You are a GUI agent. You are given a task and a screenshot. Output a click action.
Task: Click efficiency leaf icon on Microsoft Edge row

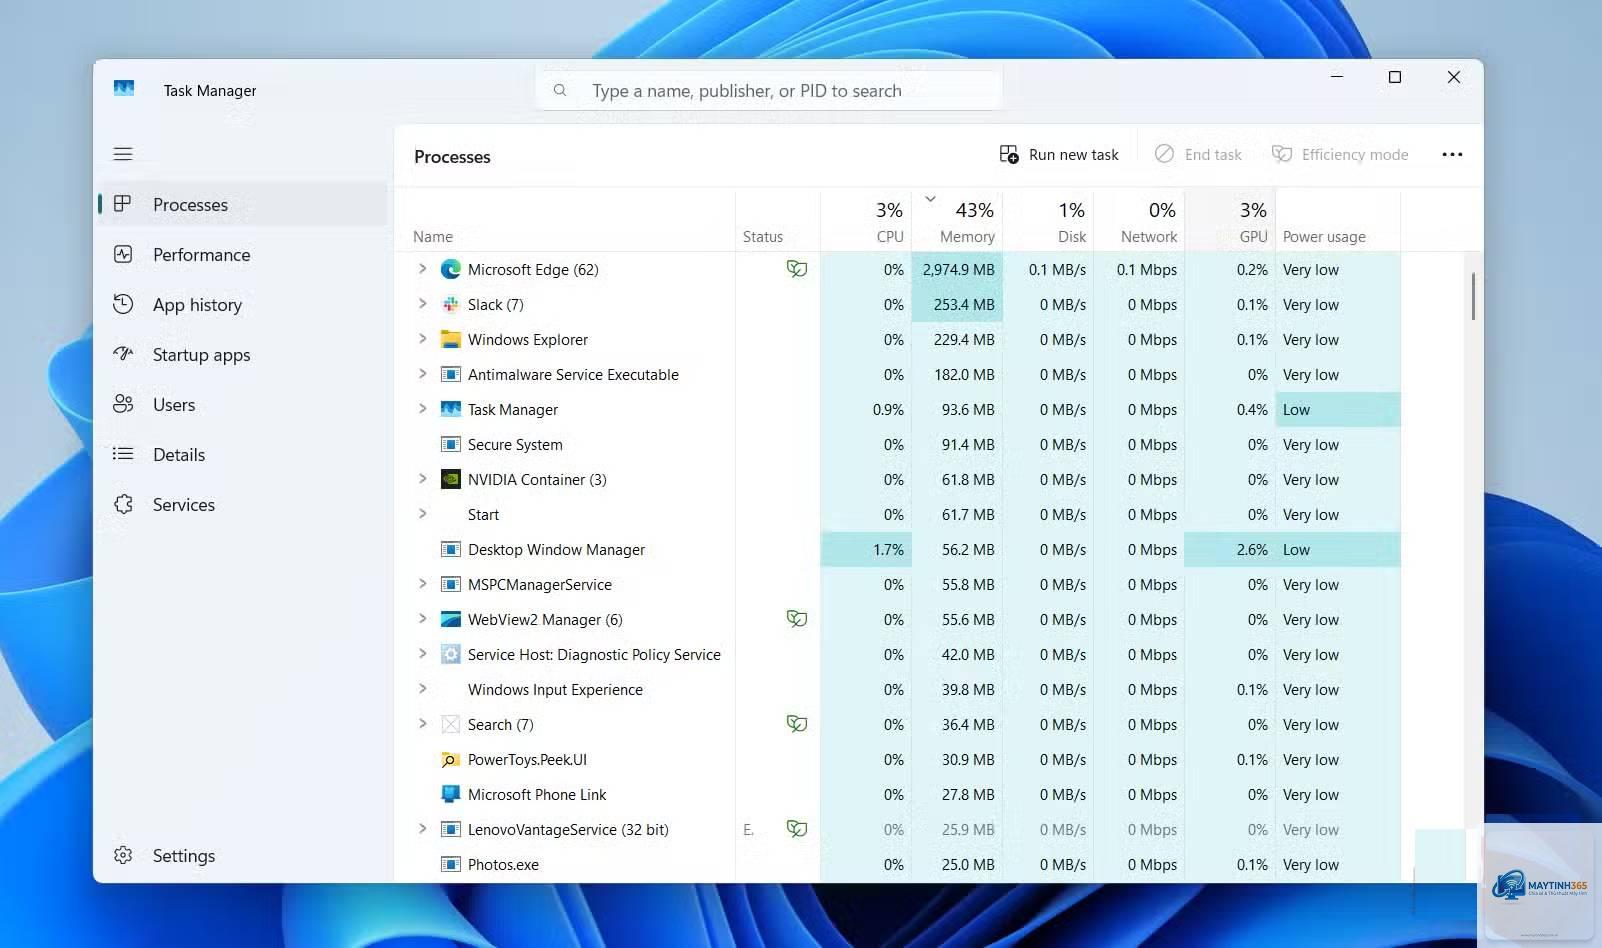click(x=797, y=269)
